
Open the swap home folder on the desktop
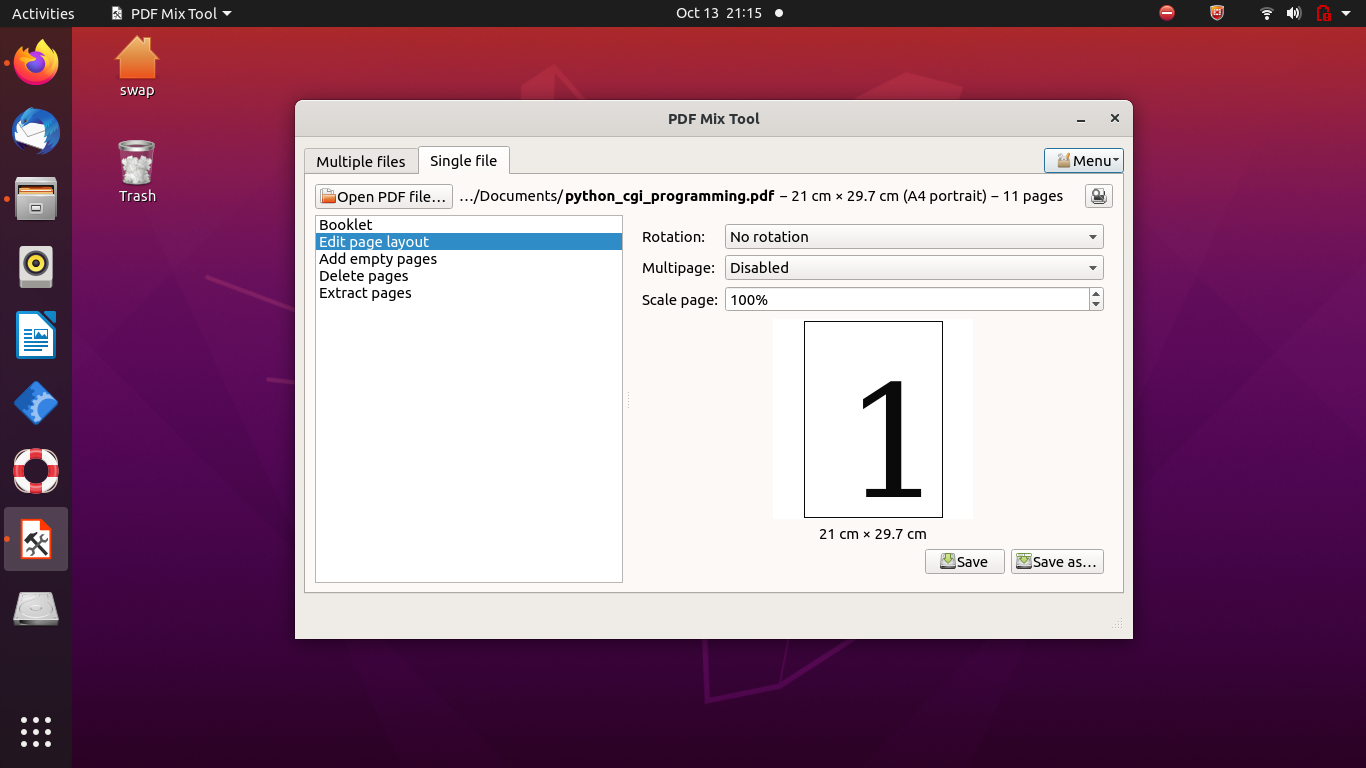[137, 67]
